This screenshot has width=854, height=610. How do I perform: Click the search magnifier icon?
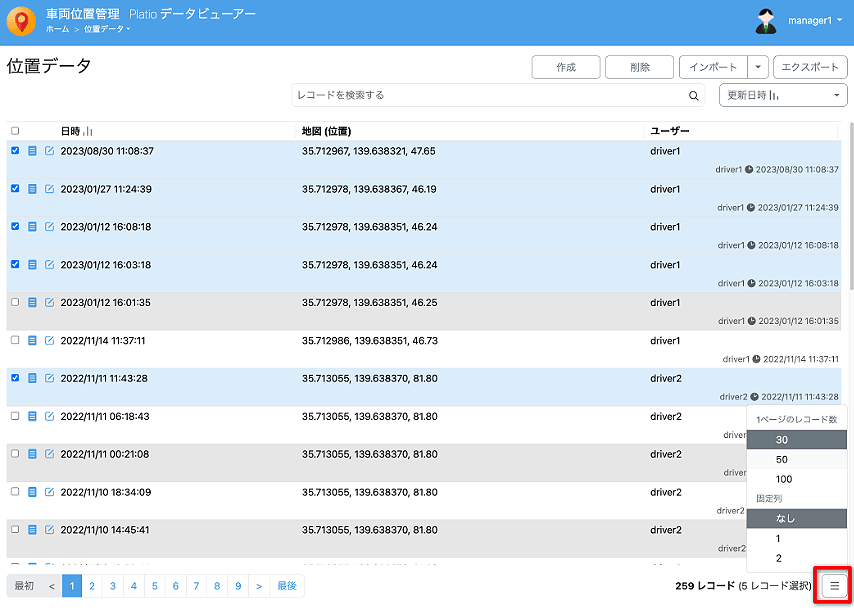click(694, 96)
